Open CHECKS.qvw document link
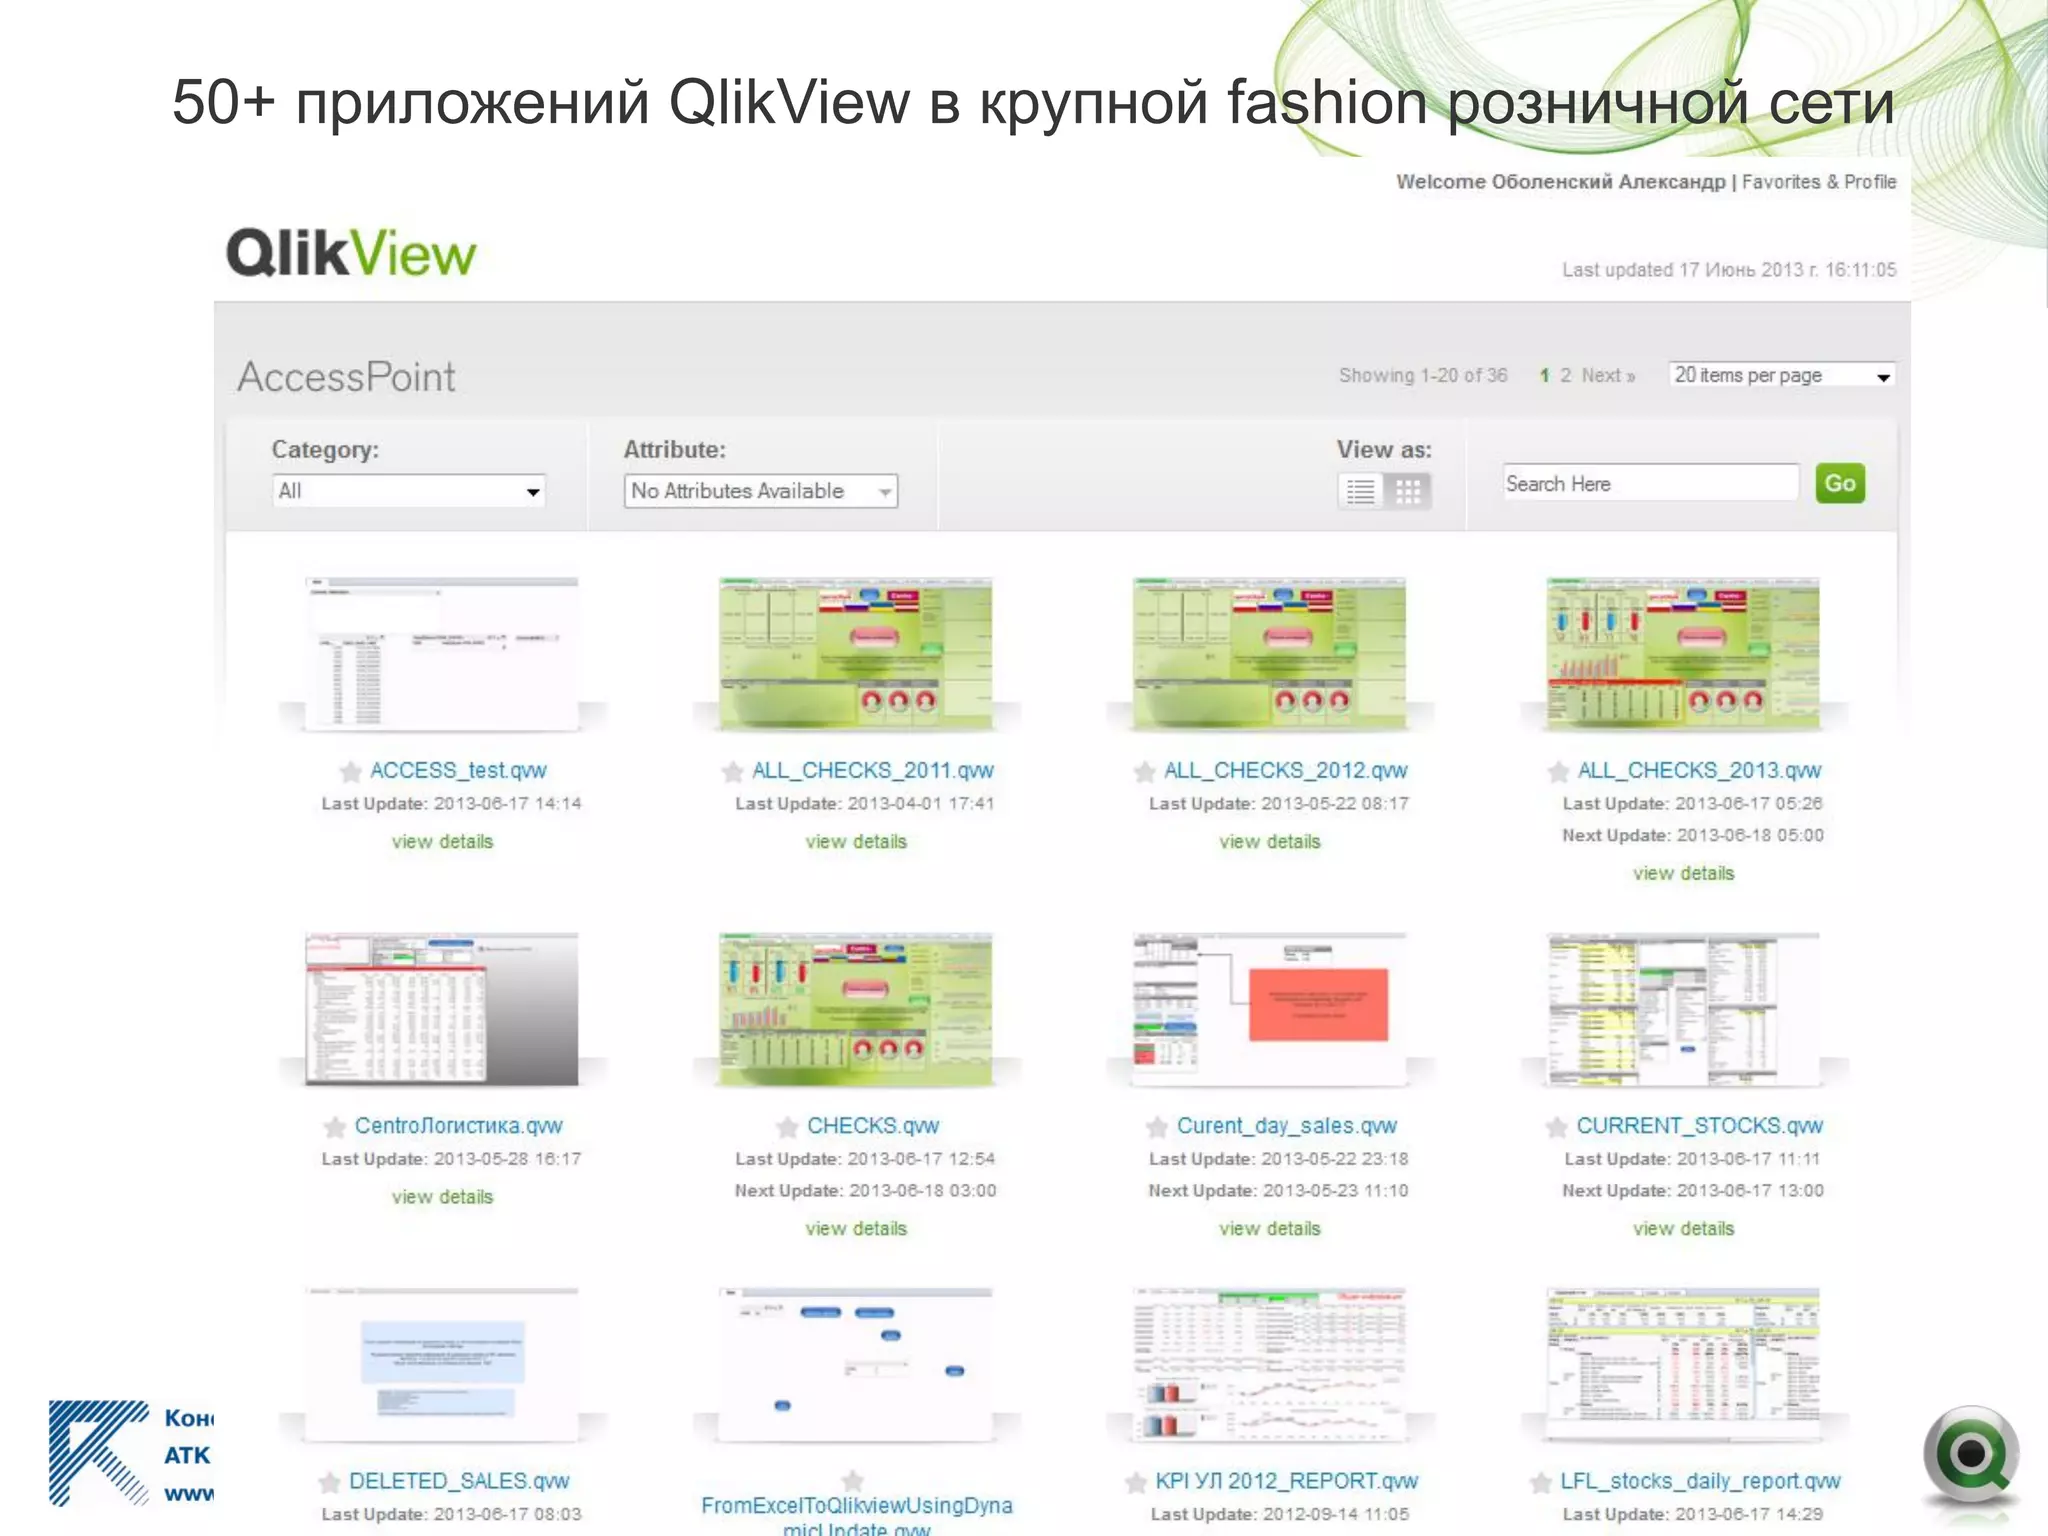 873,1126
